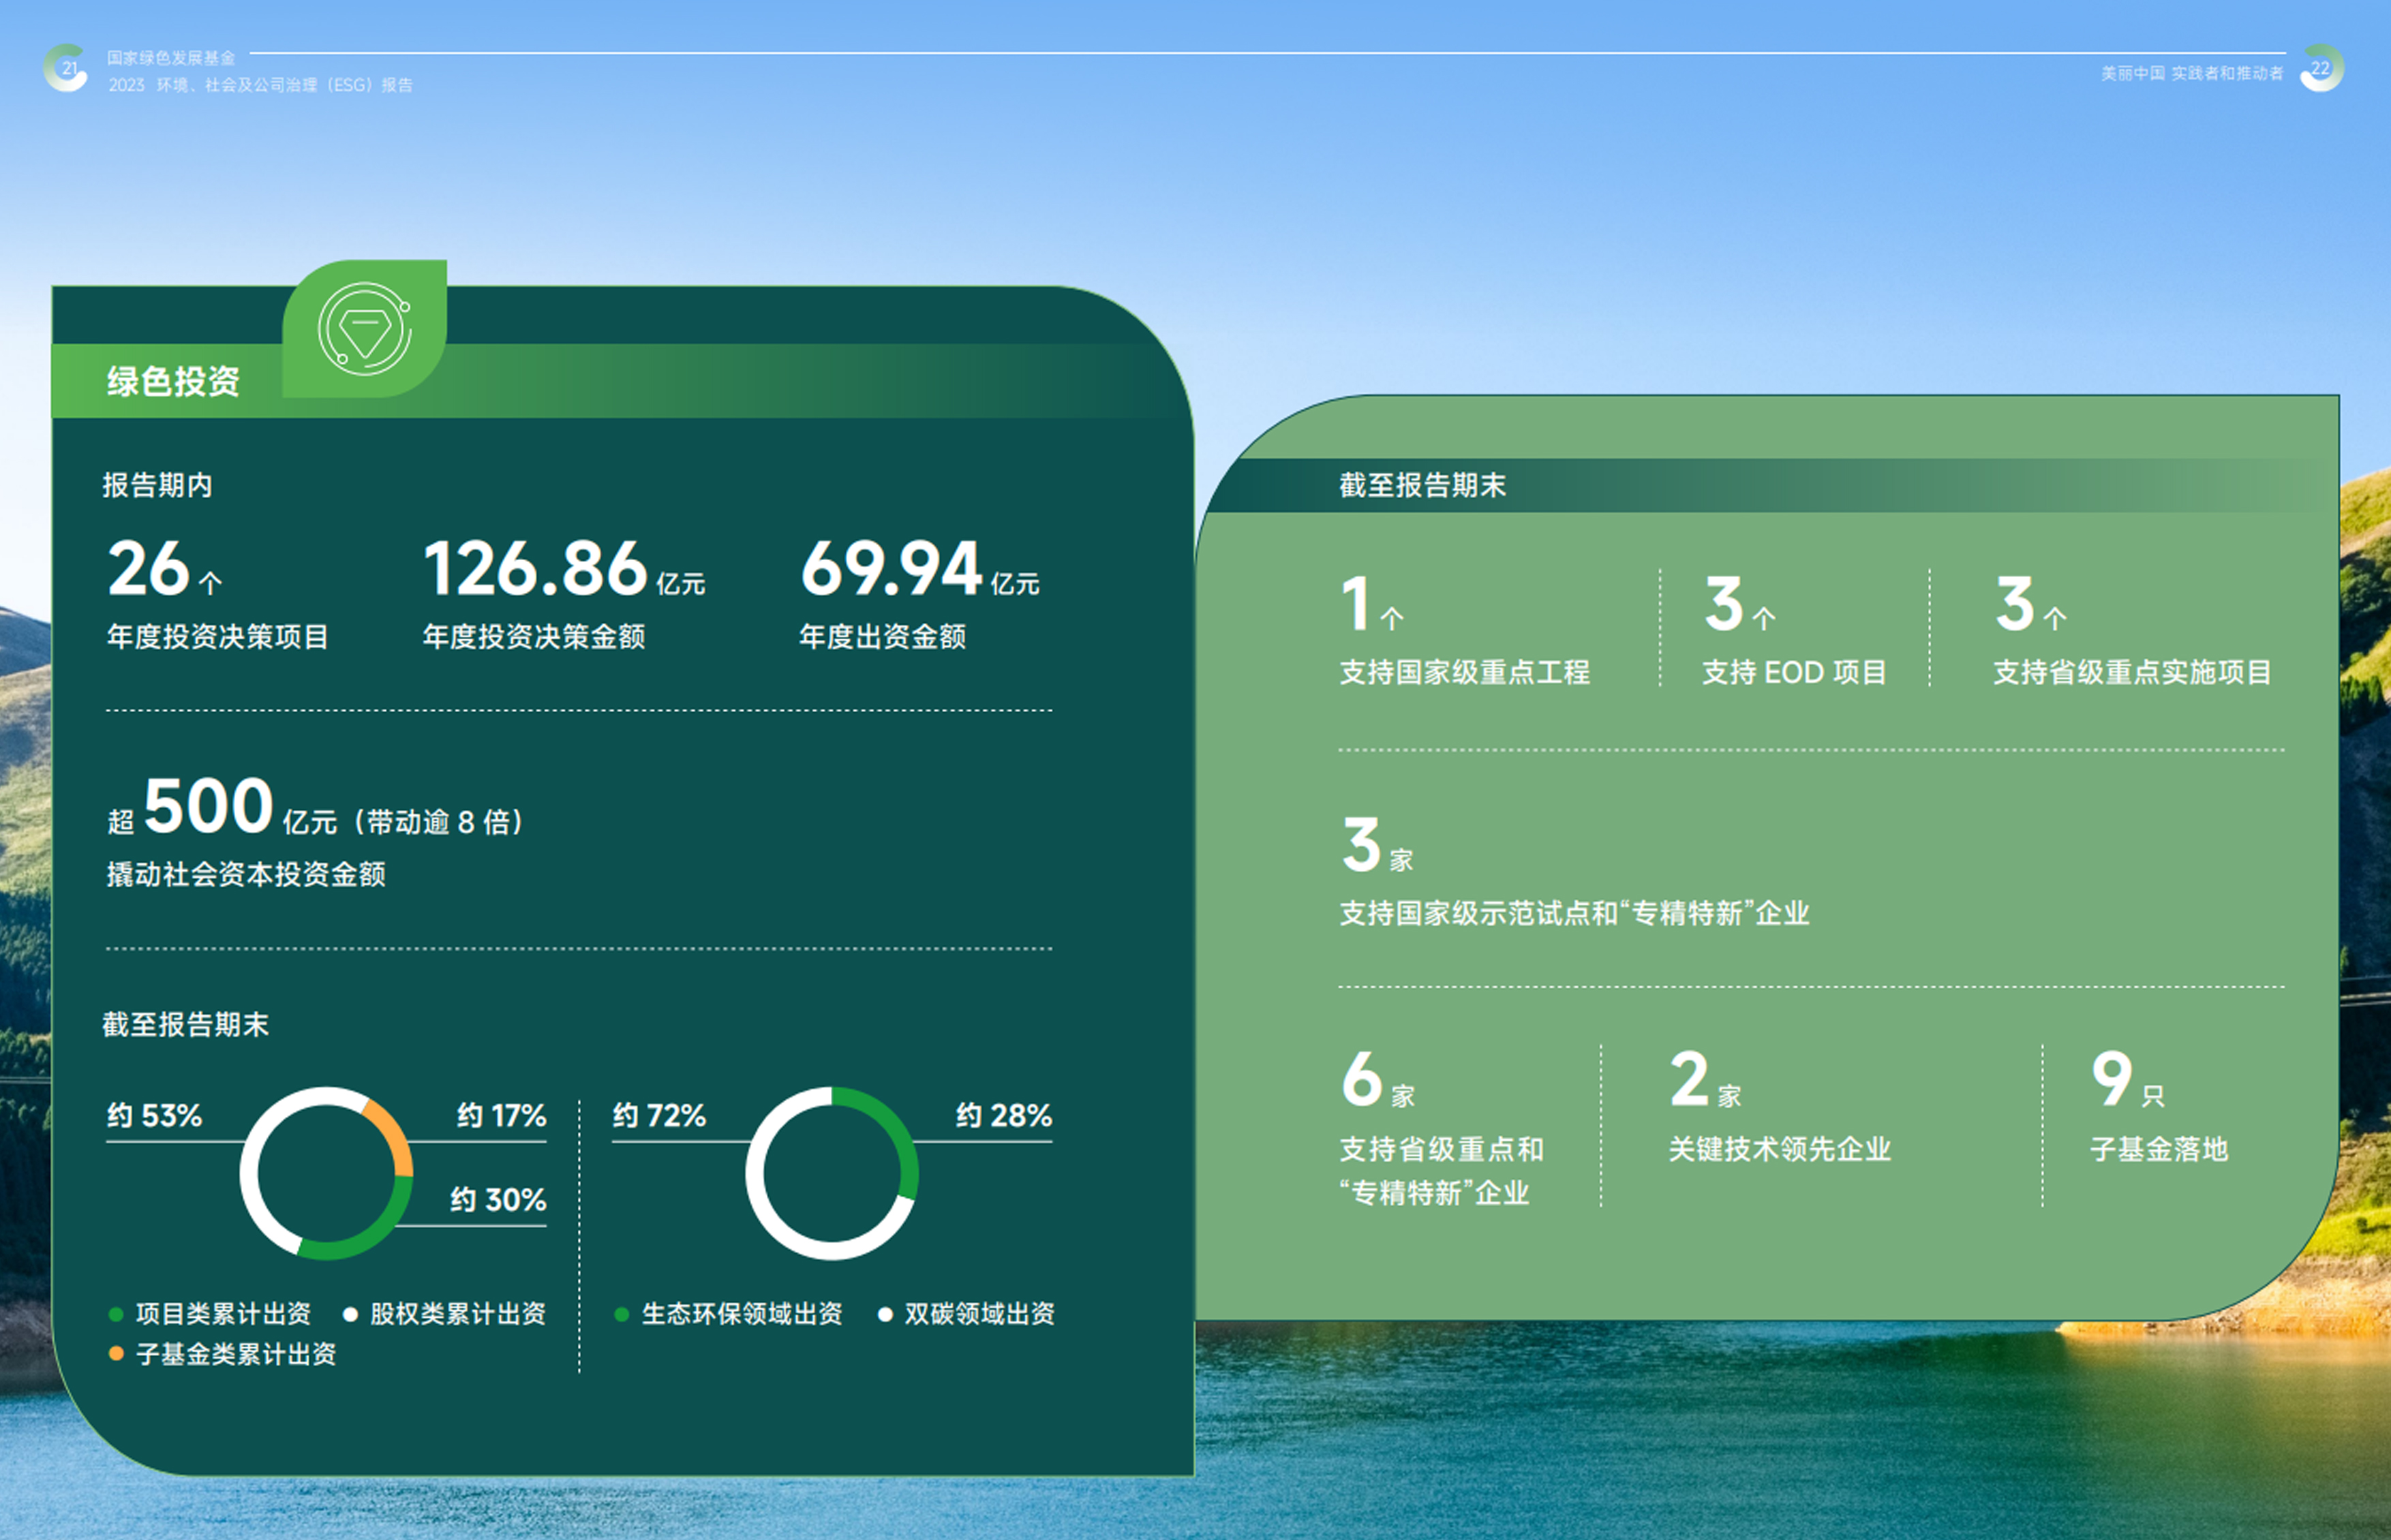
Task: Click the 126.86 亿元 figure
Action: (x=565, y=568)
